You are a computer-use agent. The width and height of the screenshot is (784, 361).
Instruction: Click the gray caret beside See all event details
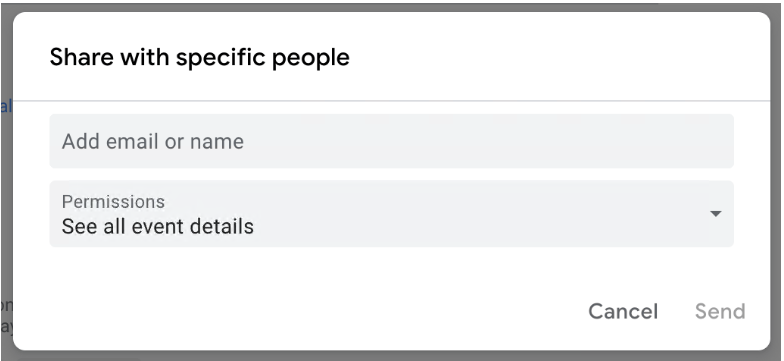(716, 214)
